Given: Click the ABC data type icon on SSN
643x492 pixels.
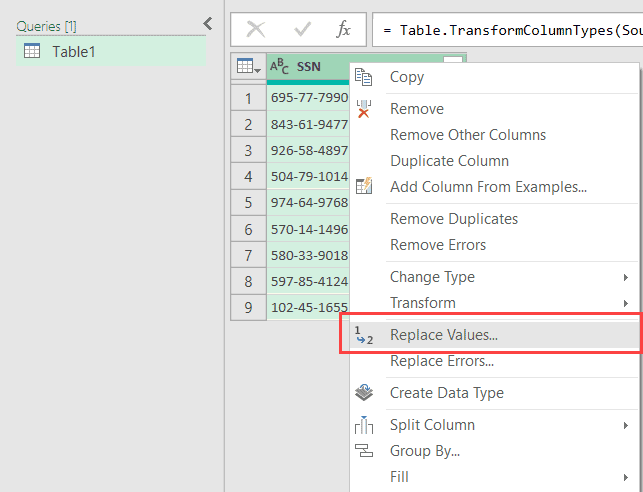Looking at the screenshot, I should coord(280,67).
